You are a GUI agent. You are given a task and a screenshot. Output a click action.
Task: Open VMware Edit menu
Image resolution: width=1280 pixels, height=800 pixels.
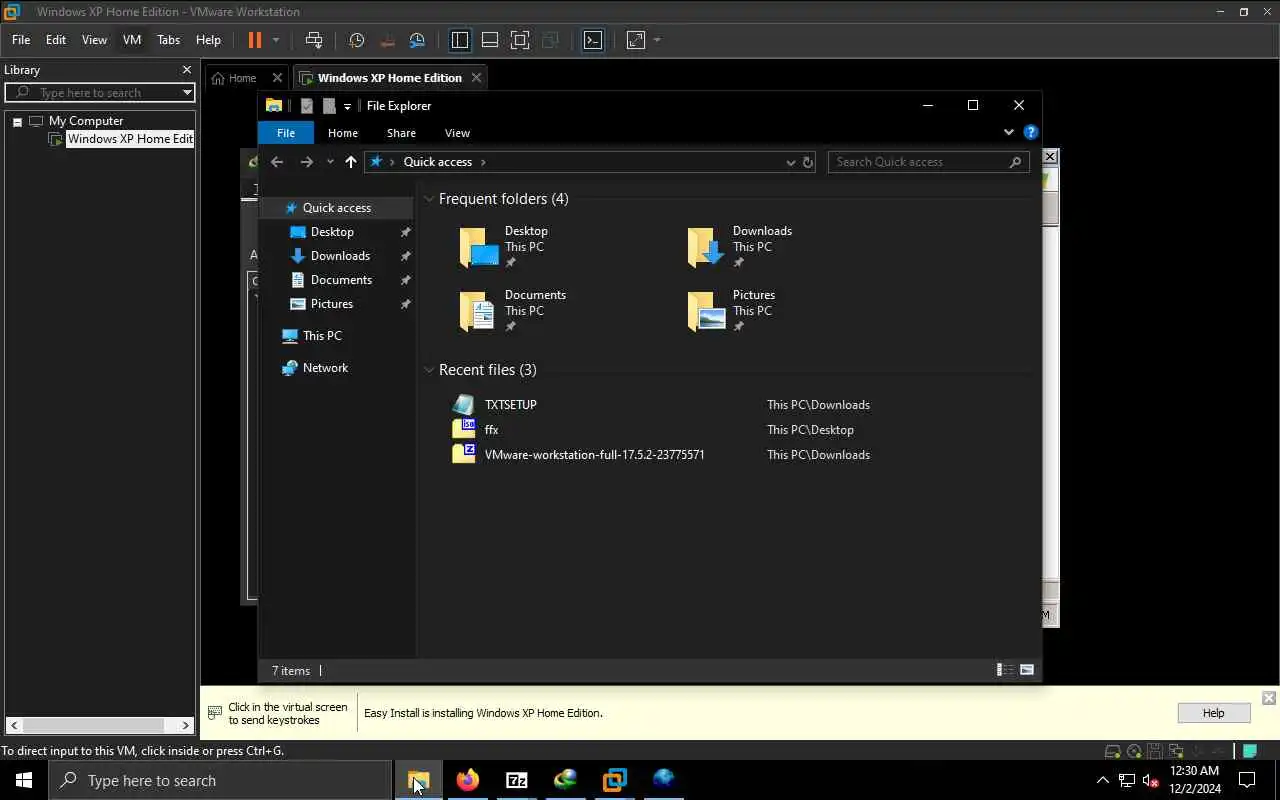click(56, 40)
